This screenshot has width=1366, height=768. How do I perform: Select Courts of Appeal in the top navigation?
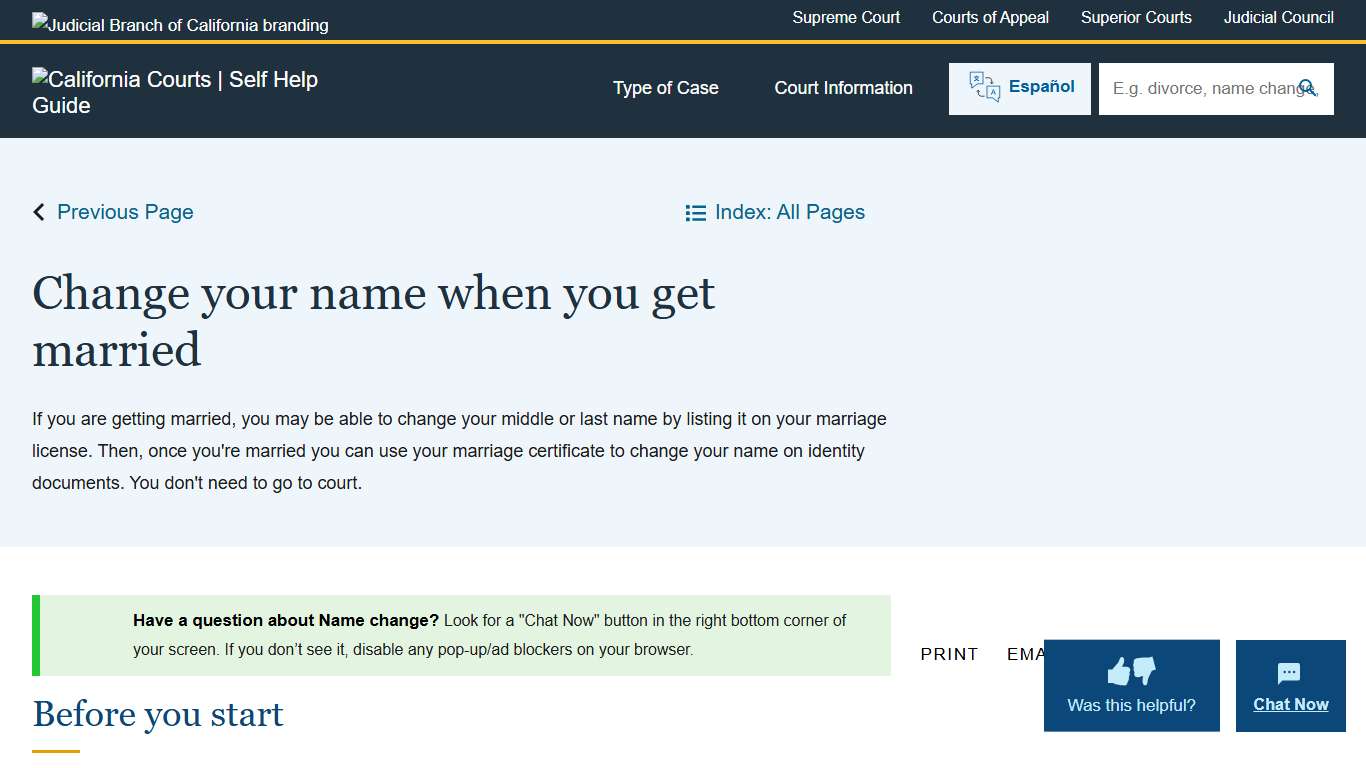coord(990,17)
